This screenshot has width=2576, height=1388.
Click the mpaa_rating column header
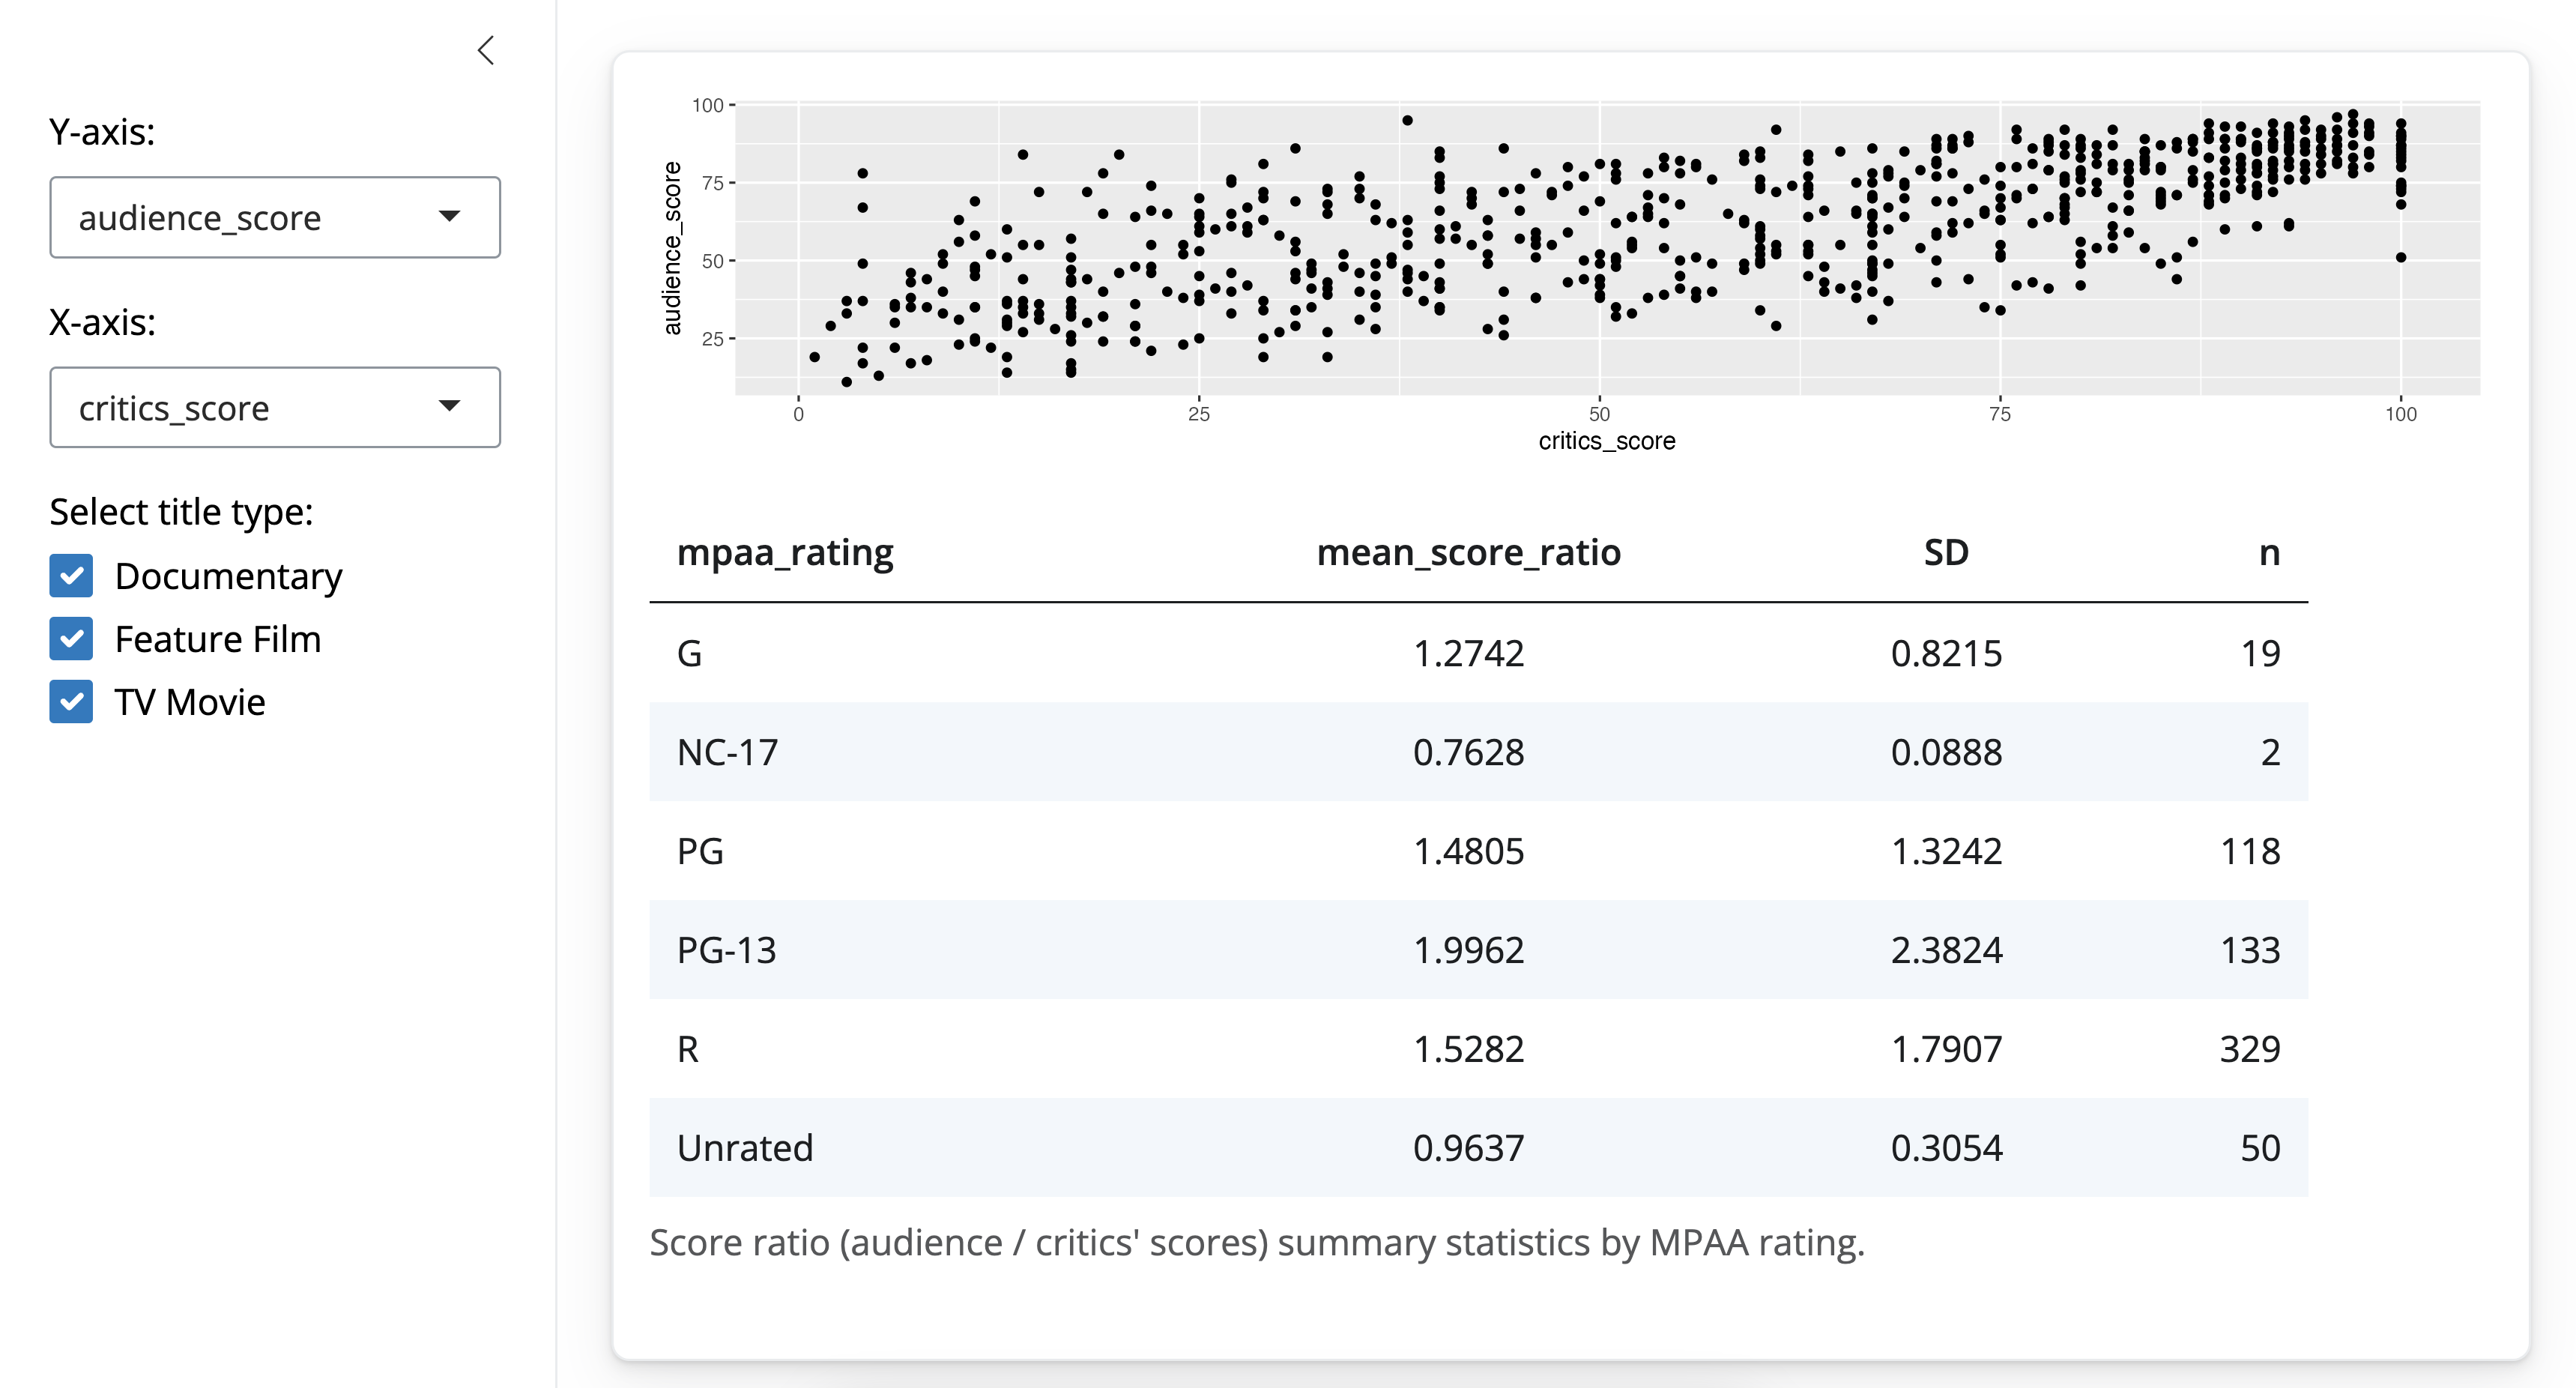tap(785, 552)
